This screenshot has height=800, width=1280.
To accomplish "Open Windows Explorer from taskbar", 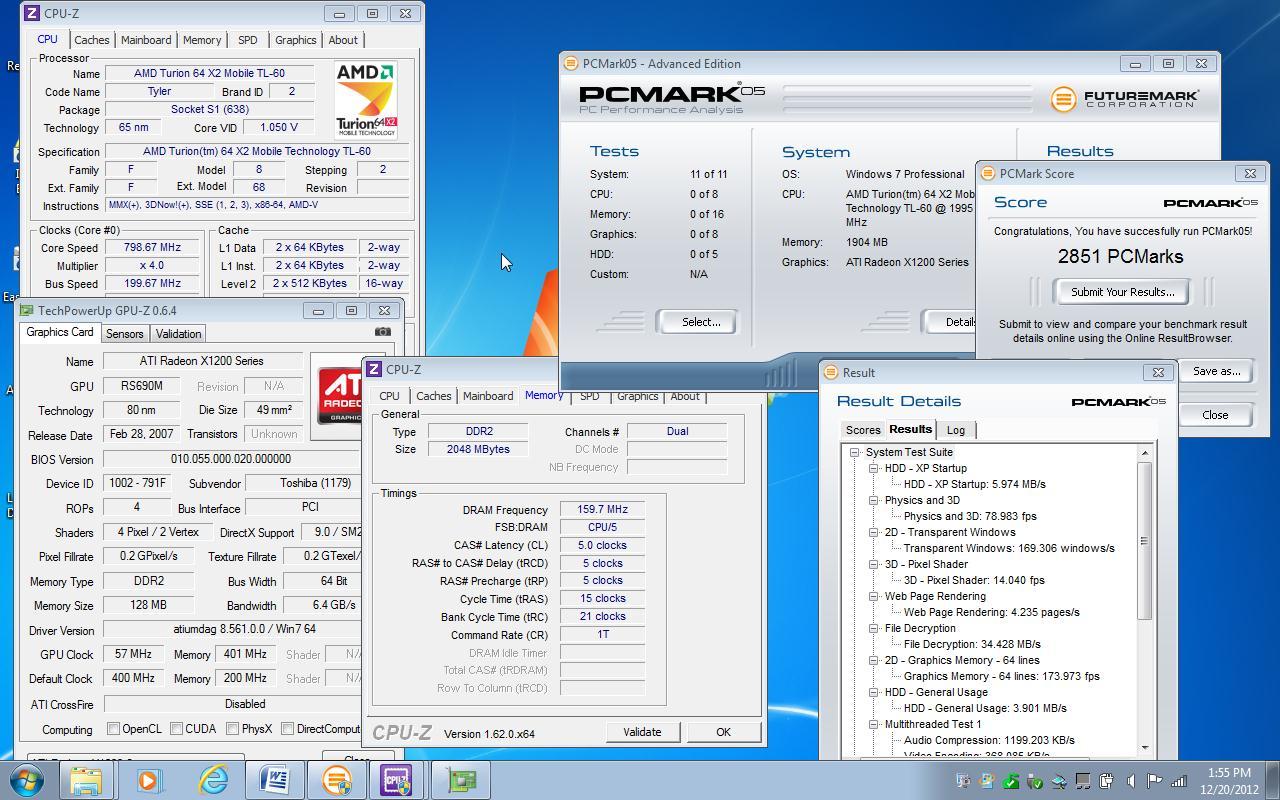I will click(x=87, y=780).
